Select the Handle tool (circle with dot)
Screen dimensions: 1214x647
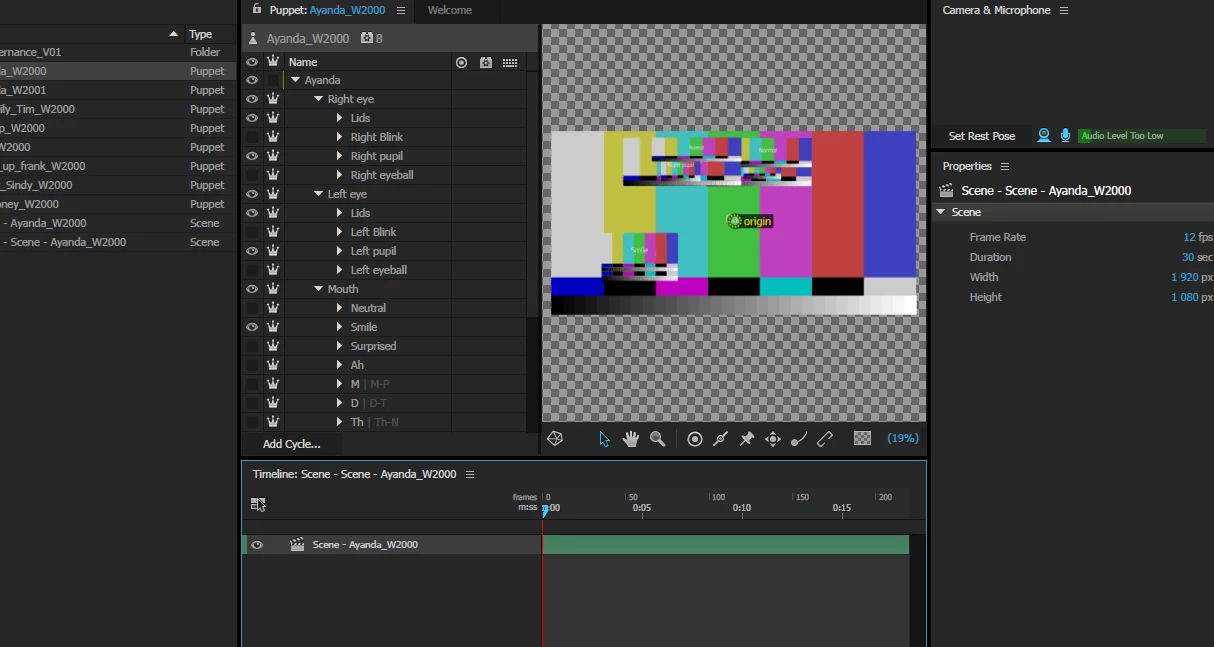[695, 439]
